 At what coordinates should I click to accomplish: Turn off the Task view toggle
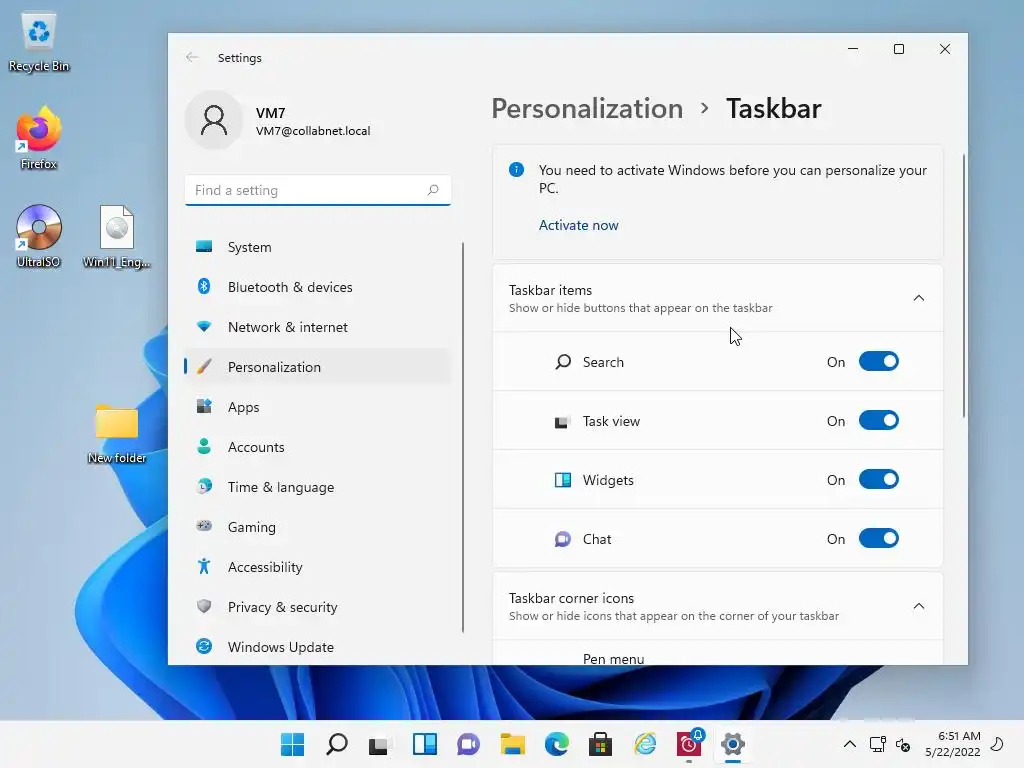878,420
